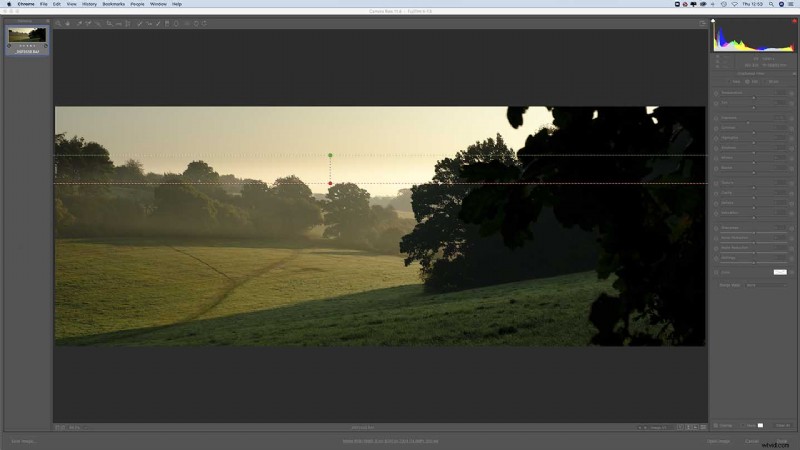Select the New radio button
Viewport: 800px width, 450px height.
(730, 82)
